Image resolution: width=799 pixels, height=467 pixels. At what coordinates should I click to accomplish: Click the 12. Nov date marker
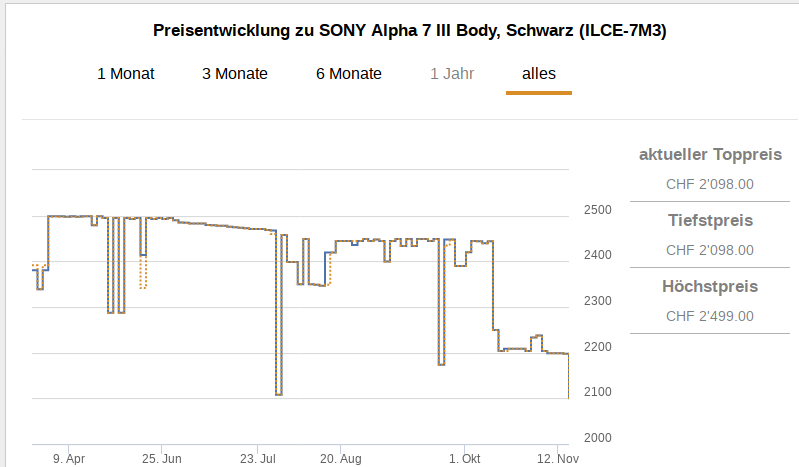(x=554, y=458)
